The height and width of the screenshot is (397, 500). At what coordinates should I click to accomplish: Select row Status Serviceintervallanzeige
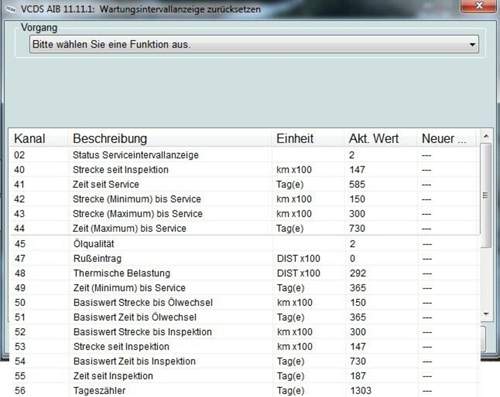tap(245, 155)
